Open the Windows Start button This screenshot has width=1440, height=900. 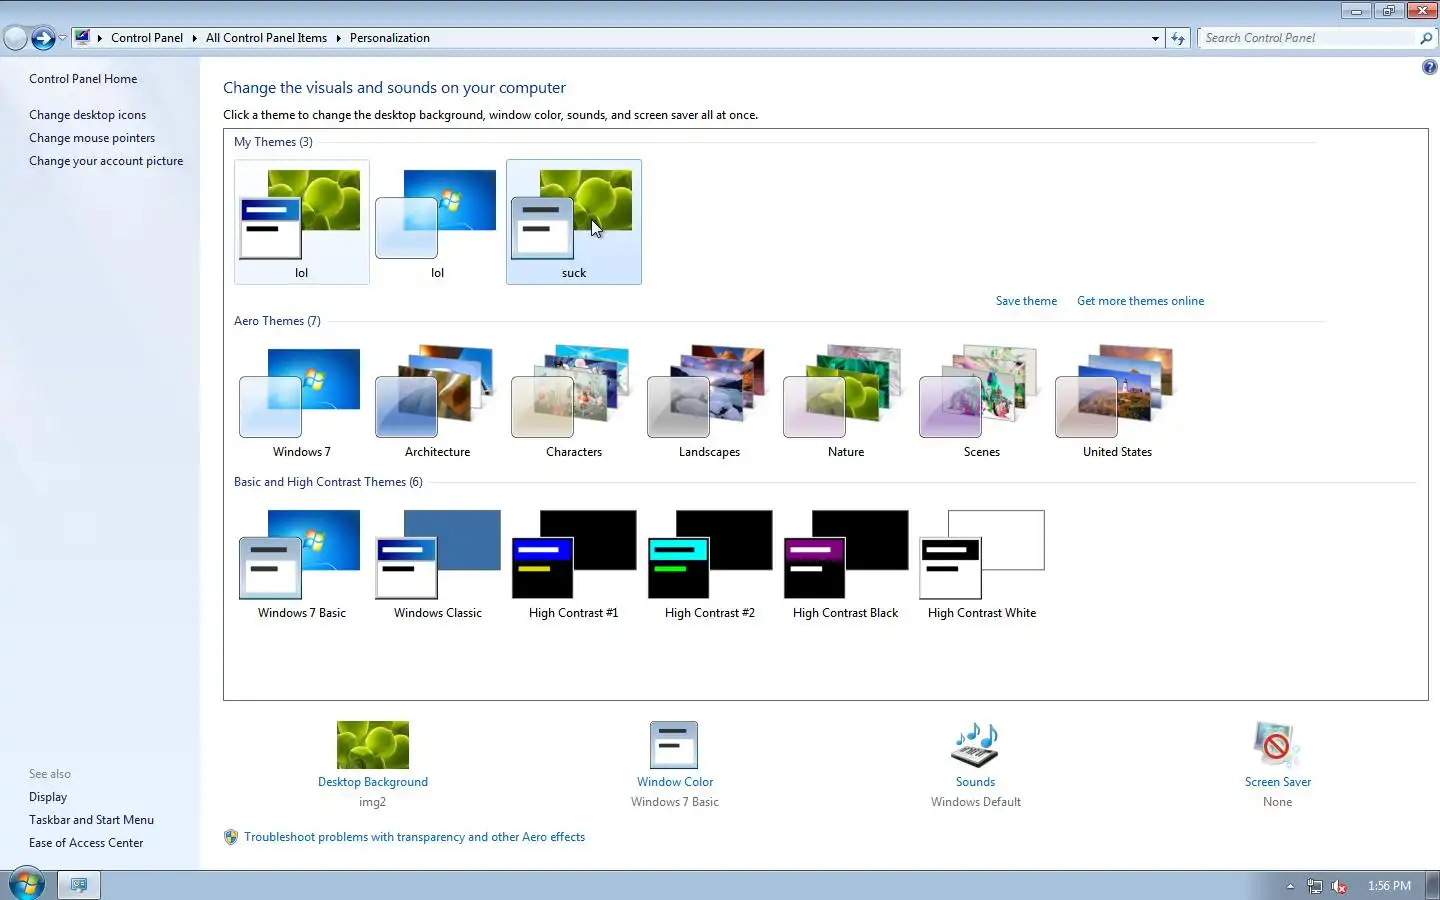27,884
